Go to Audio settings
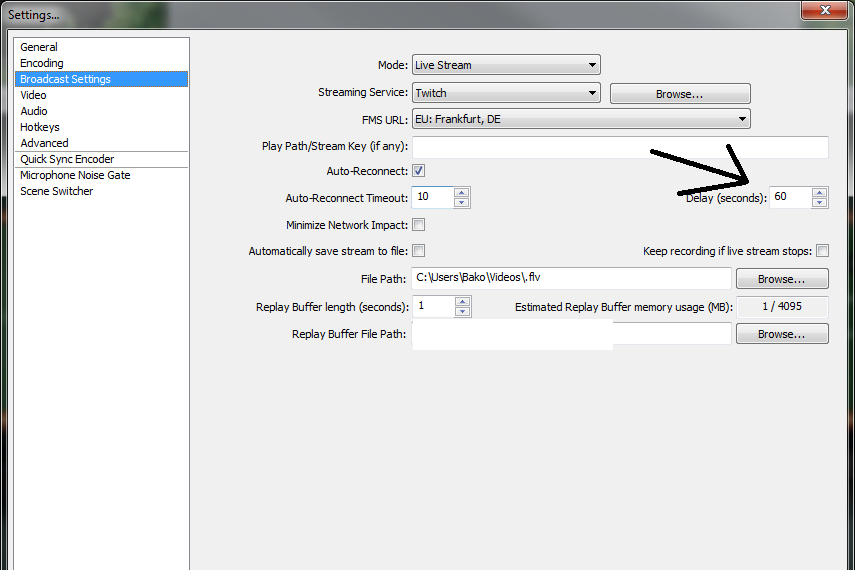Screen dimensions: 855x570 [101, 111]
